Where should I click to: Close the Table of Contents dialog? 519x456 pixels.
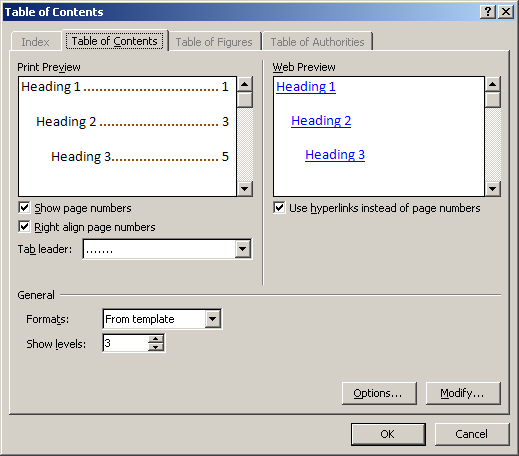point(506,12)
